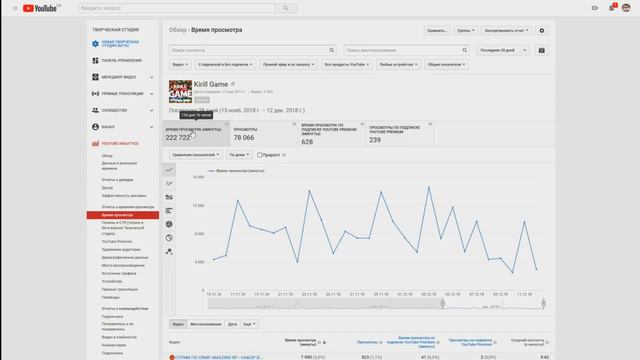Open Community (Сообщество) people icon
Screen dimensions: 640x360
click(95, 110)
